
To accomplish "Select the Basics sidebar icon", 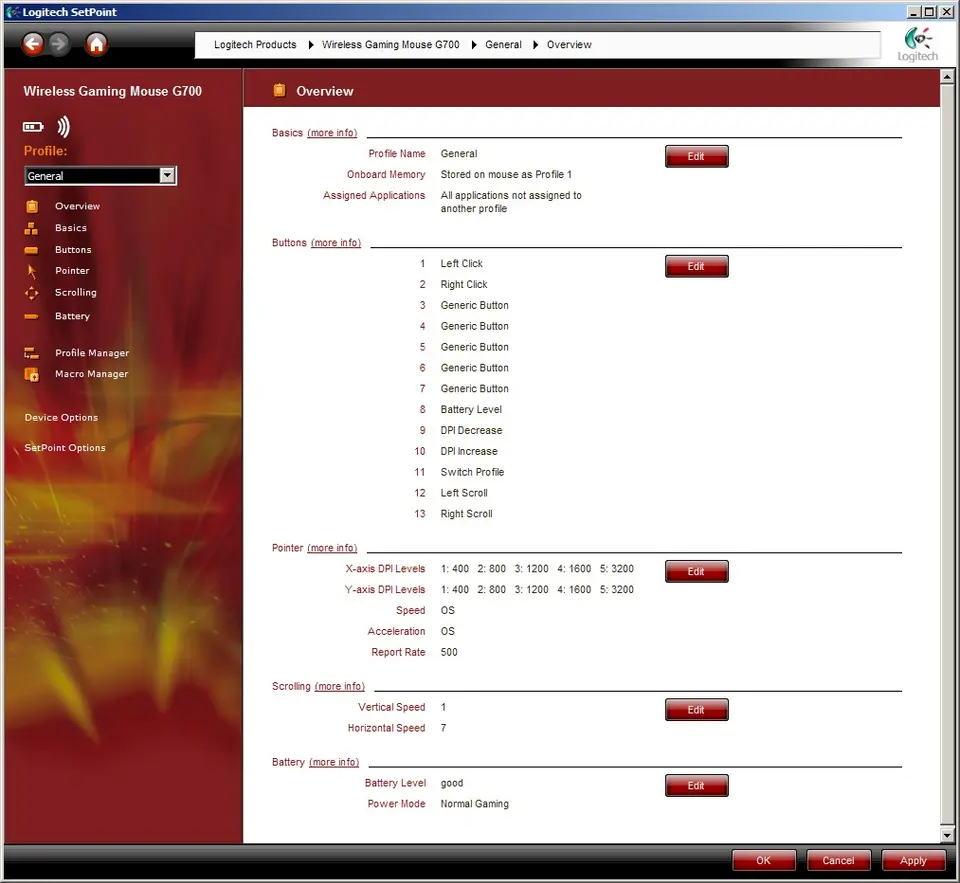I will click(x=32, y=228).
